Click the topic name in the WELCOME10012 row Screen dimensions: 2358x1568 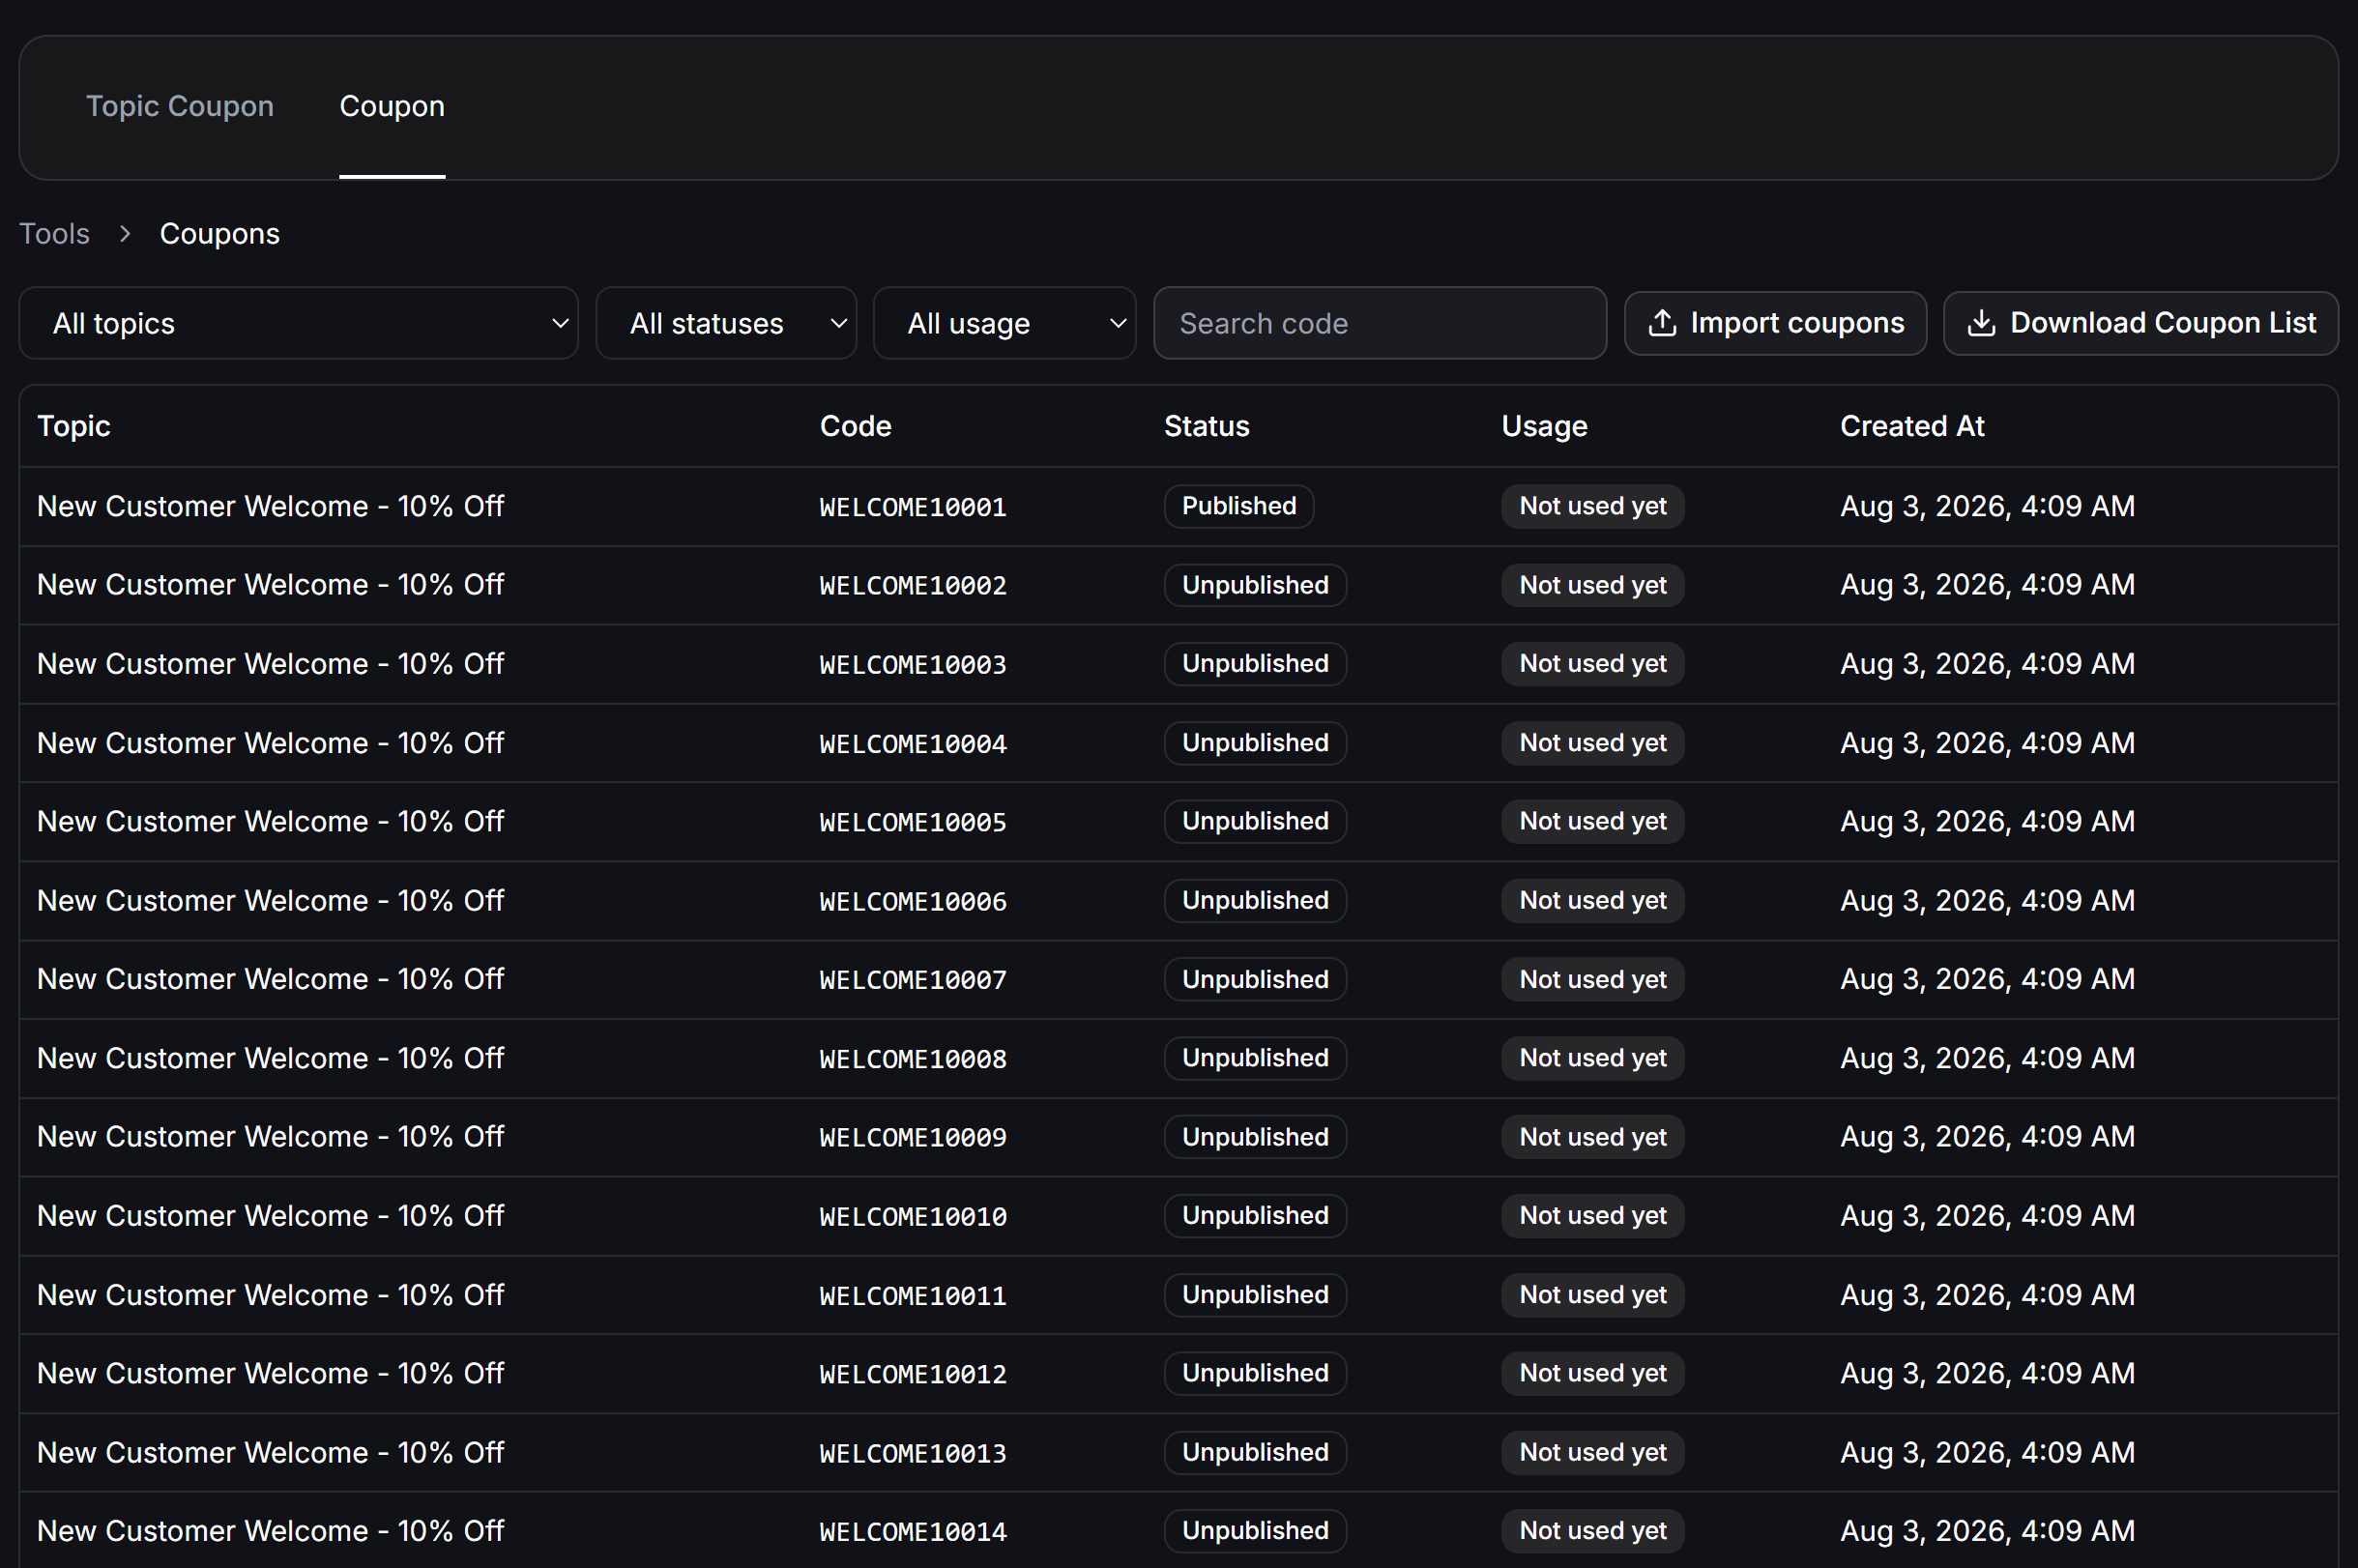[270, 1374]
